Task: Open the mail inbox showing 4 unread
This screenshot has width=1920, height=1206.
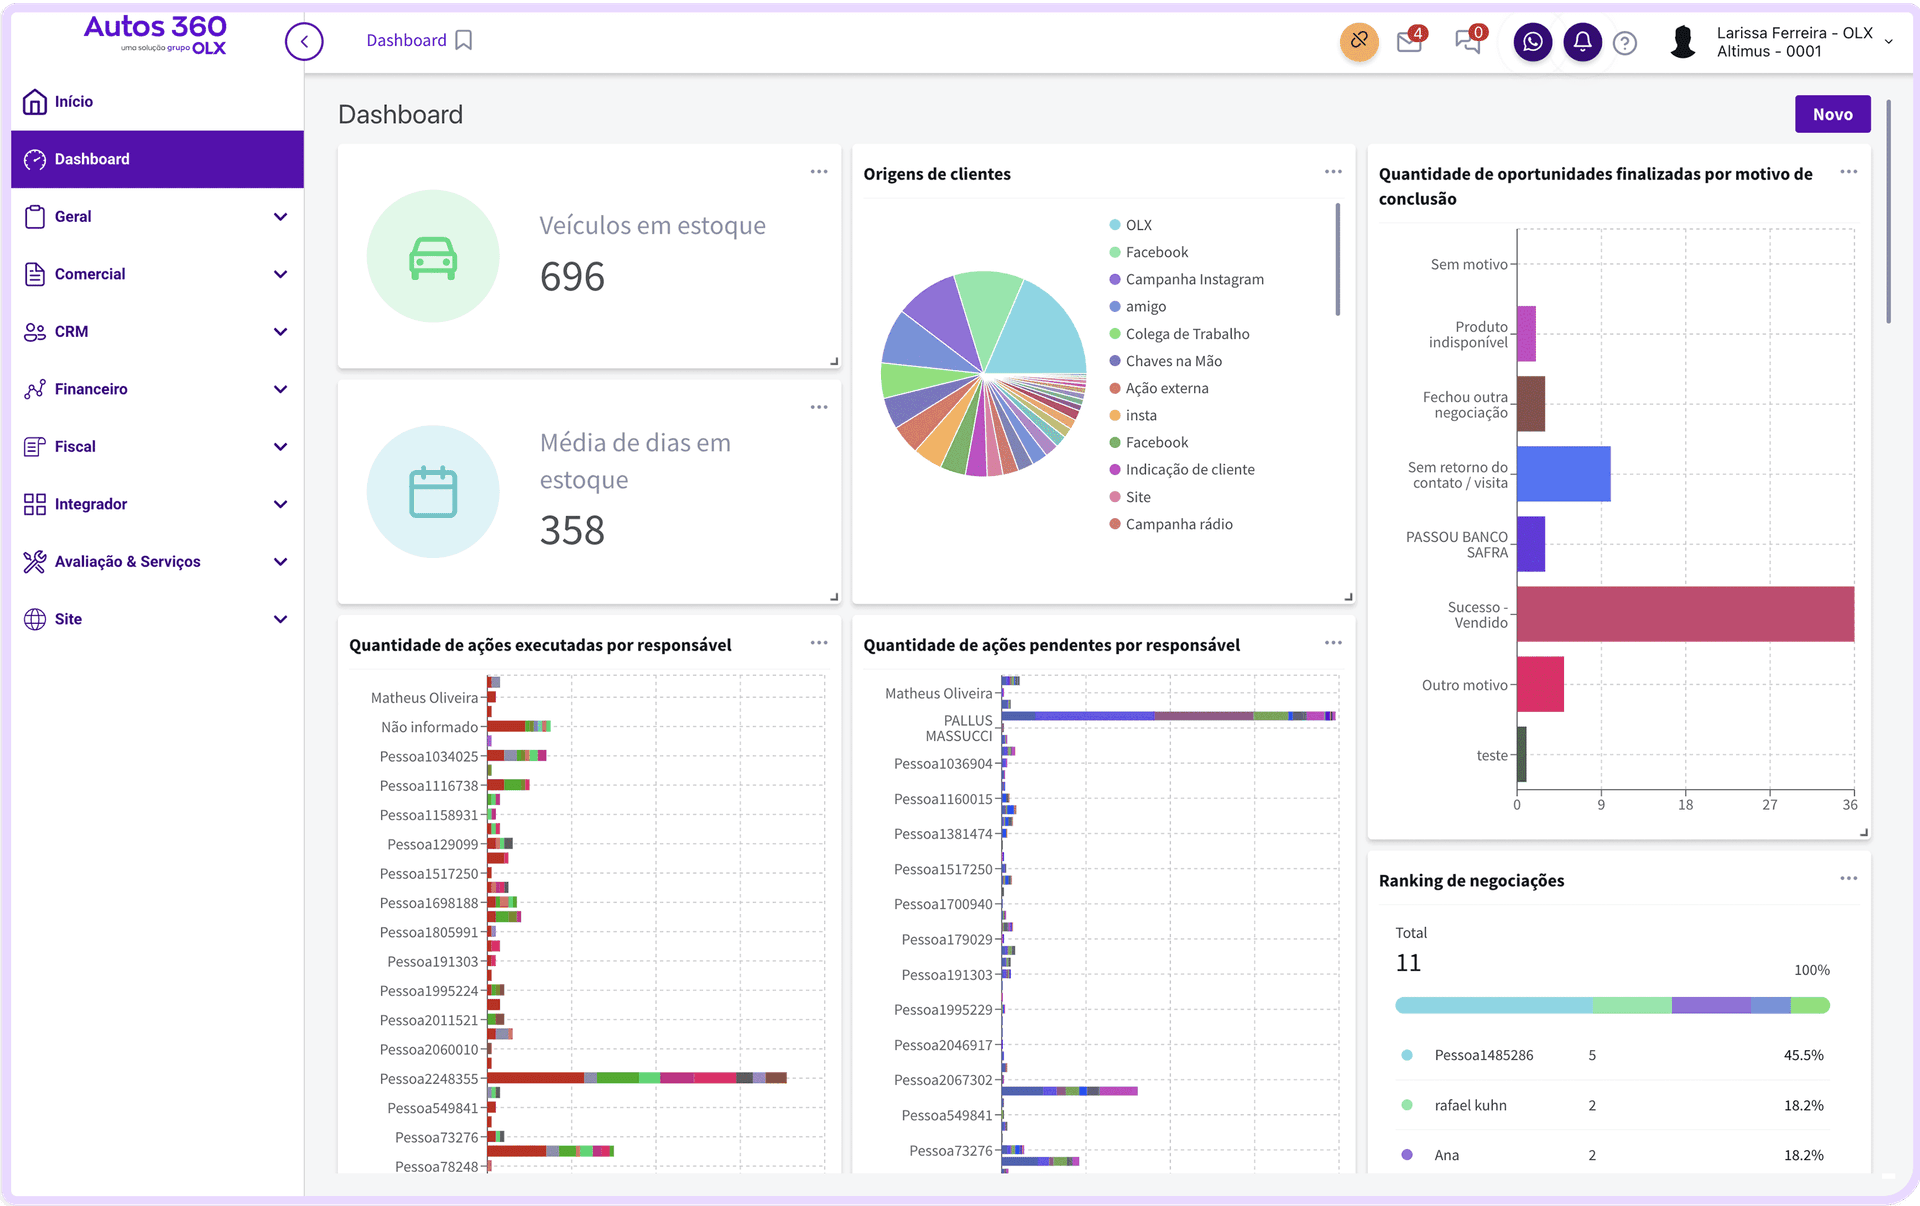Action: coord(1410,42)
